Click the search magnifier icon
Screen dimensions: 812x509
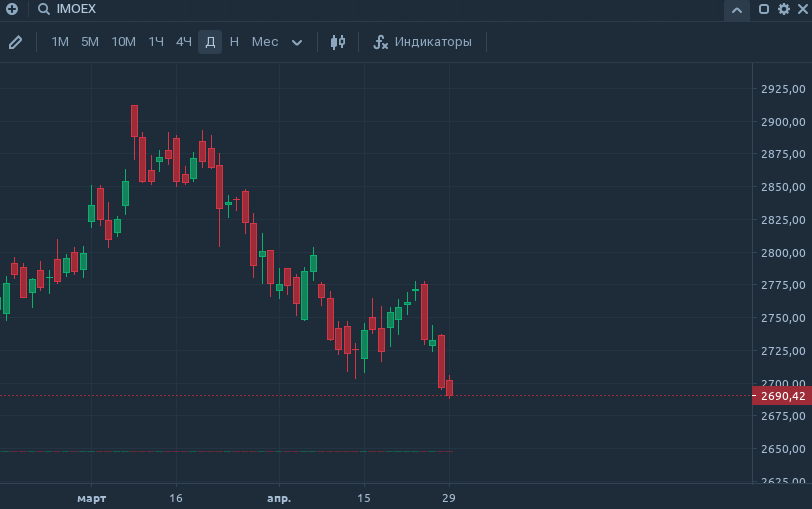tap(44, 9)
